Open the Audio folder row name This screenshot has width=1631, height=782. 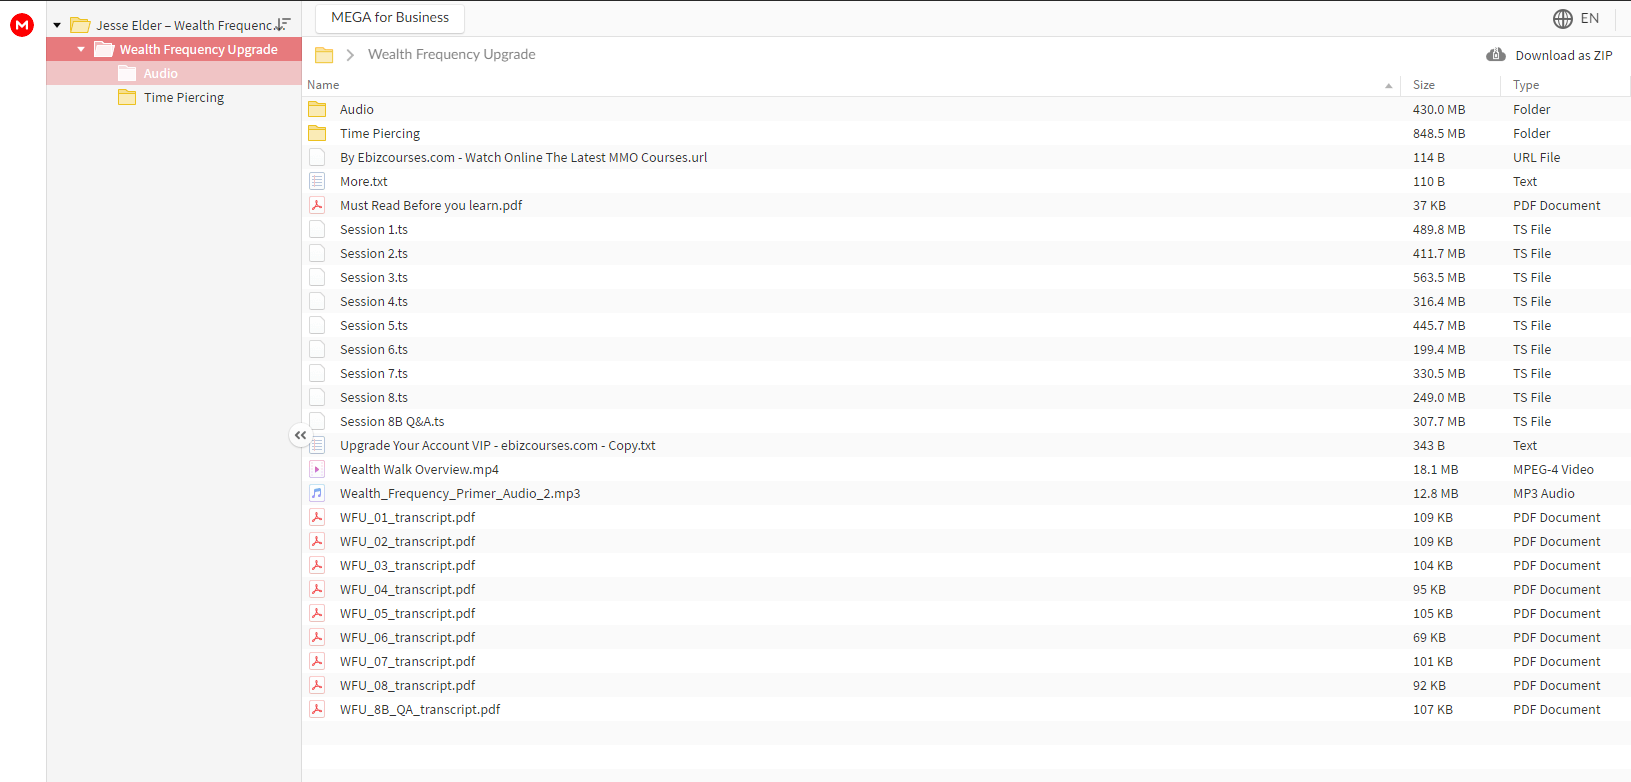pos(357,109)
